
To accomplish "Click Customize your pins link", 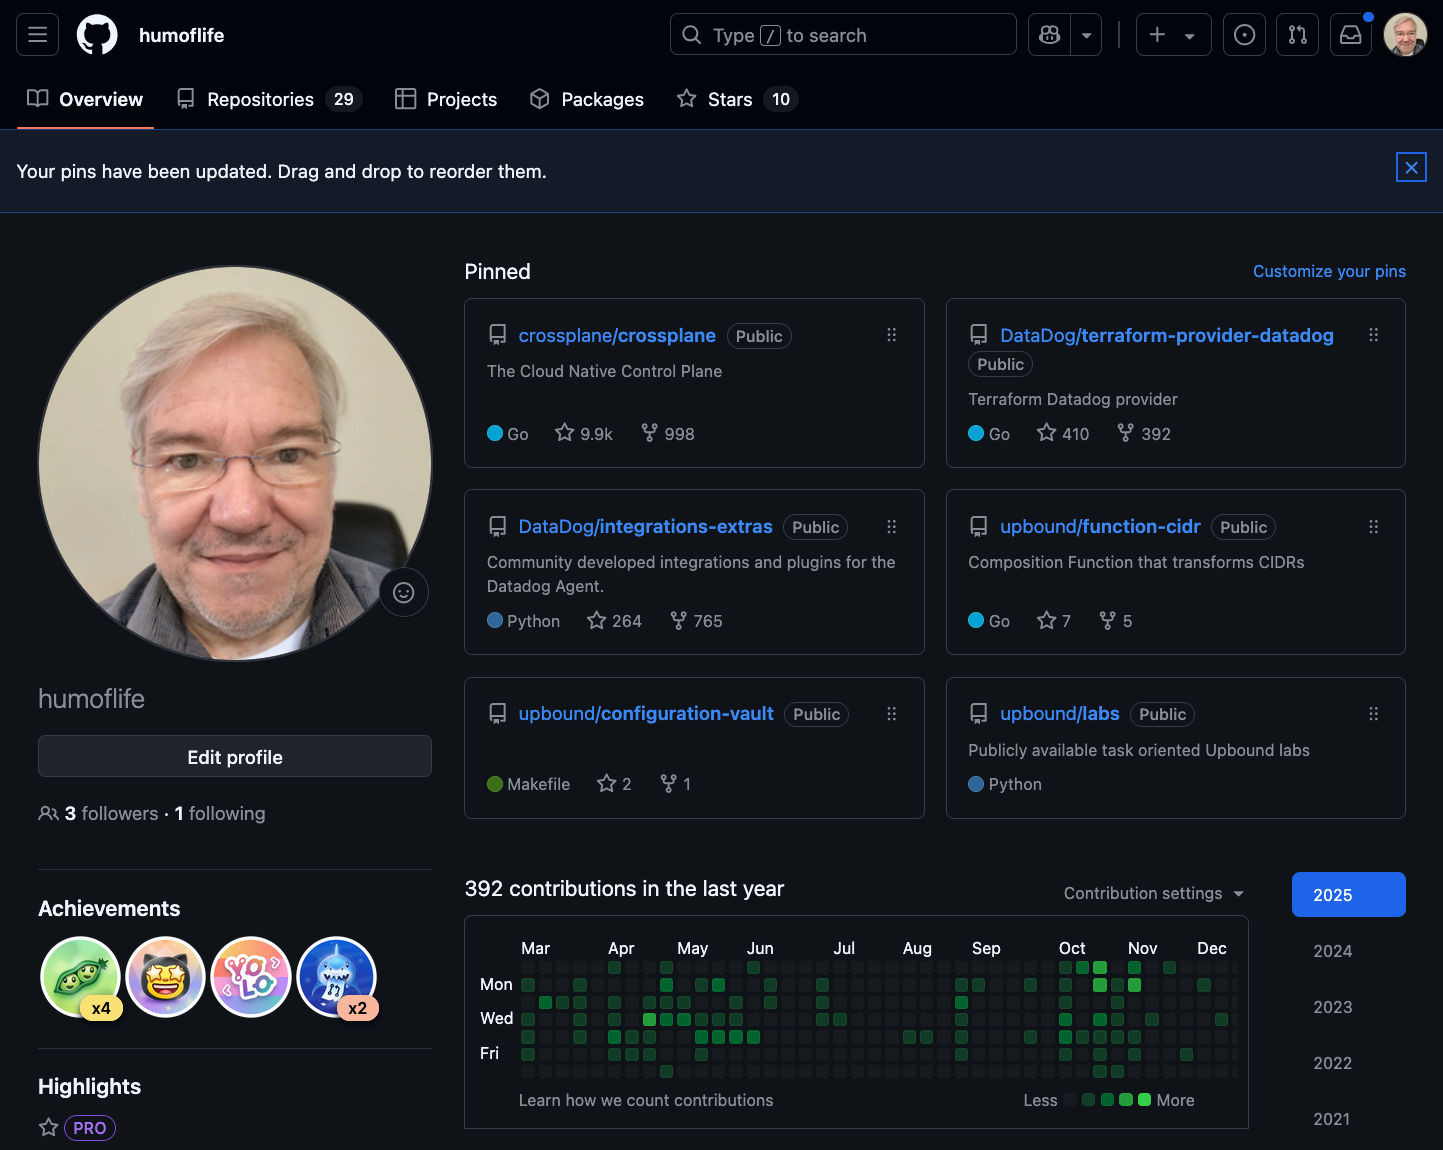I will tap(1329, 271).
